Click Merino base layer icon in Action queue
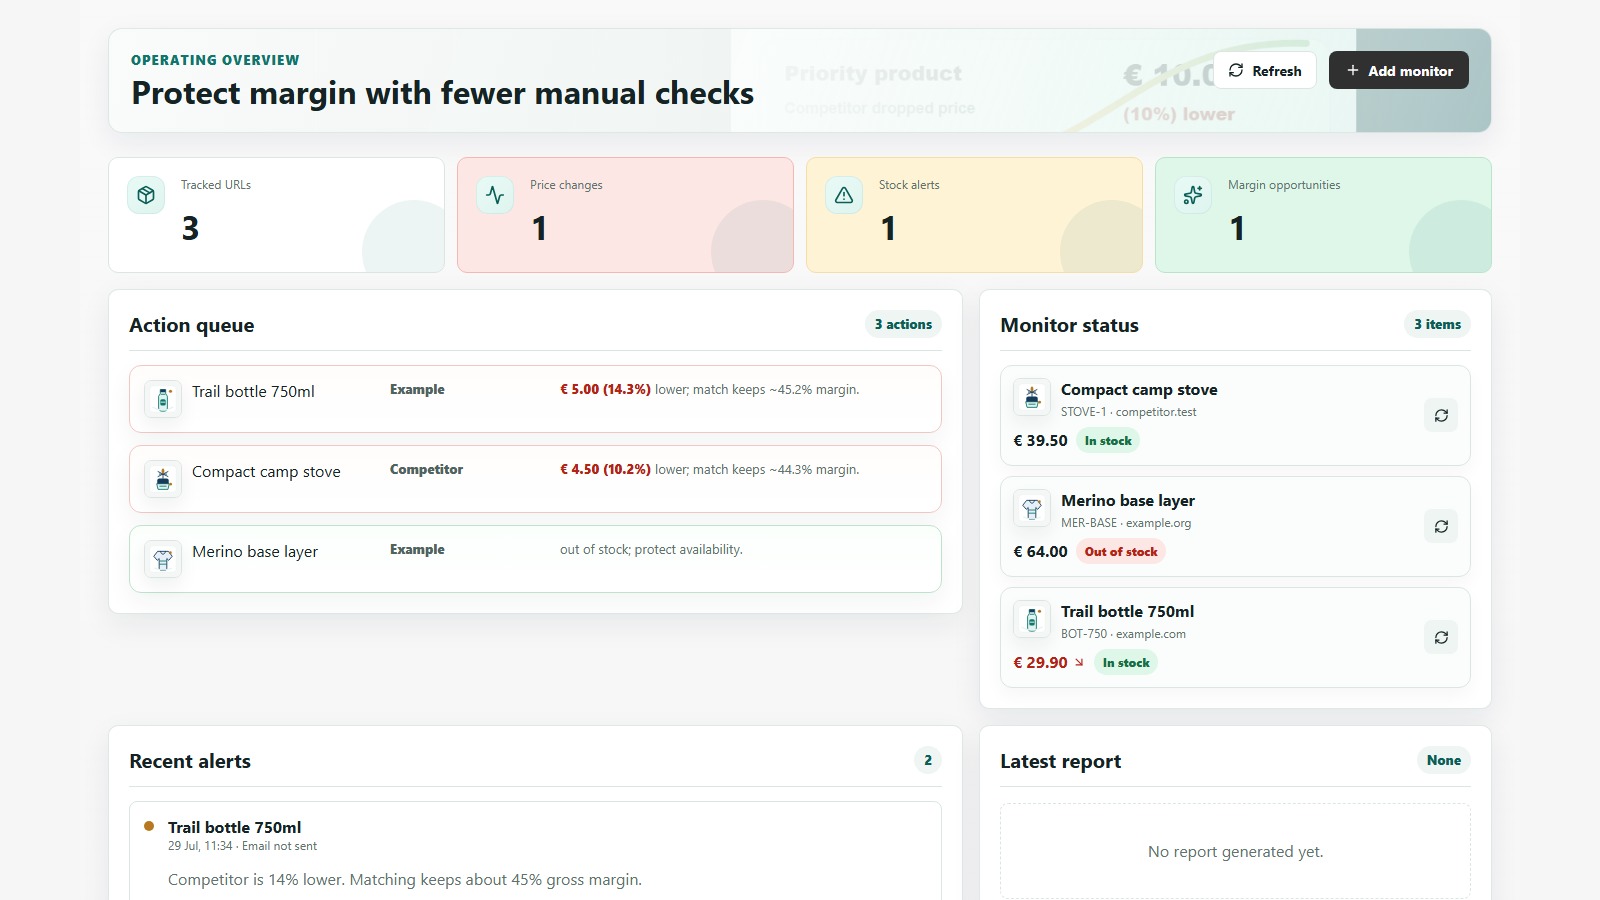1600x900 pixels. [163, 559]
